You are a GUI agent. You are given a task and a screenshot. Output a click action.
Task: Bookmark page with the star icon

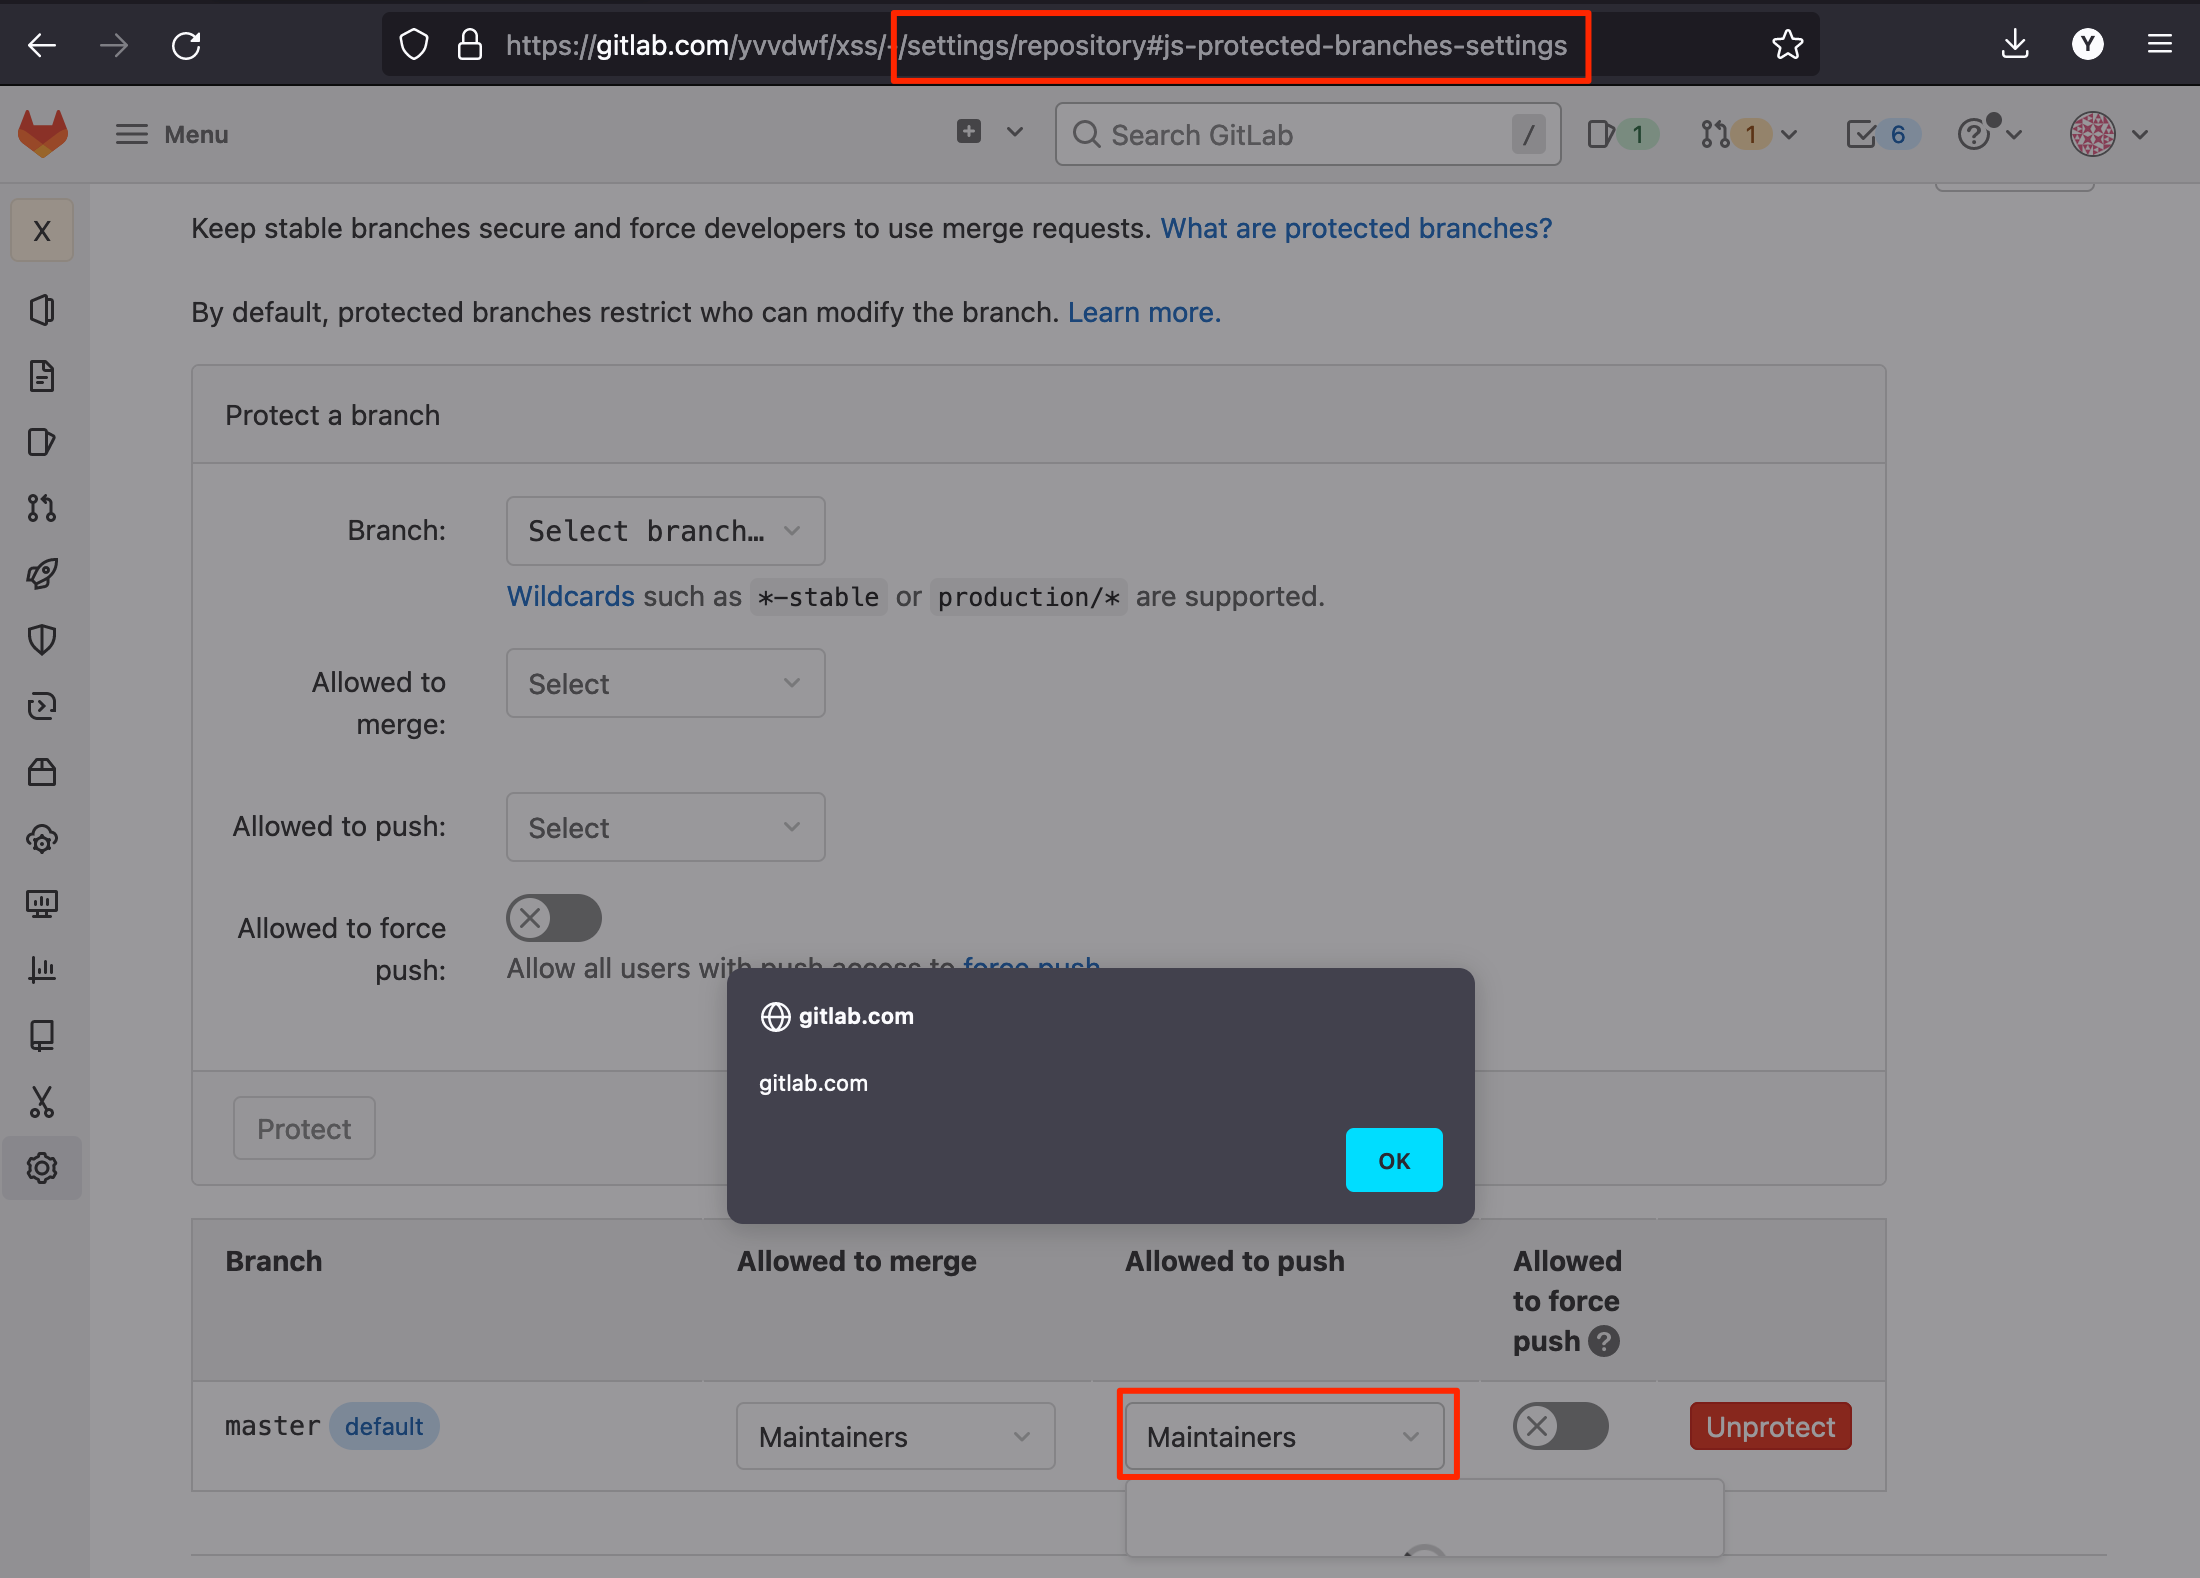[1787, 45]
